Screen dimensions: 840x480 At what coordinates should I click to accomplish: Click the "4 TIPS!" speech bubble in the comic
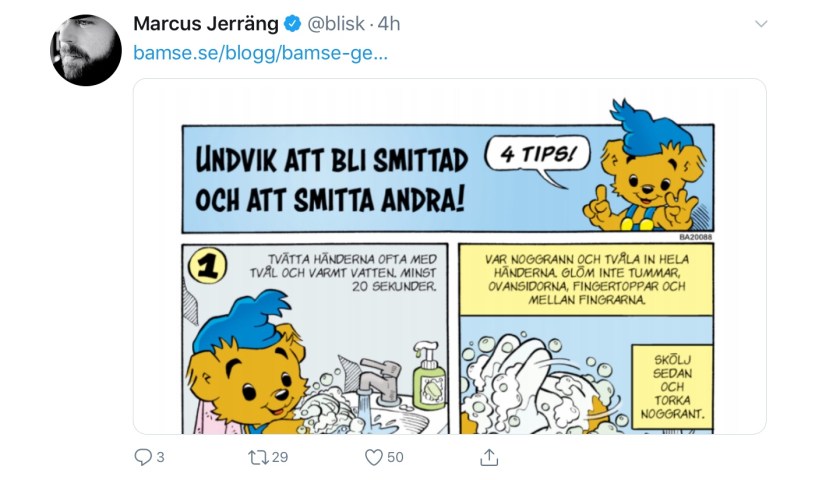coord(537,157)
